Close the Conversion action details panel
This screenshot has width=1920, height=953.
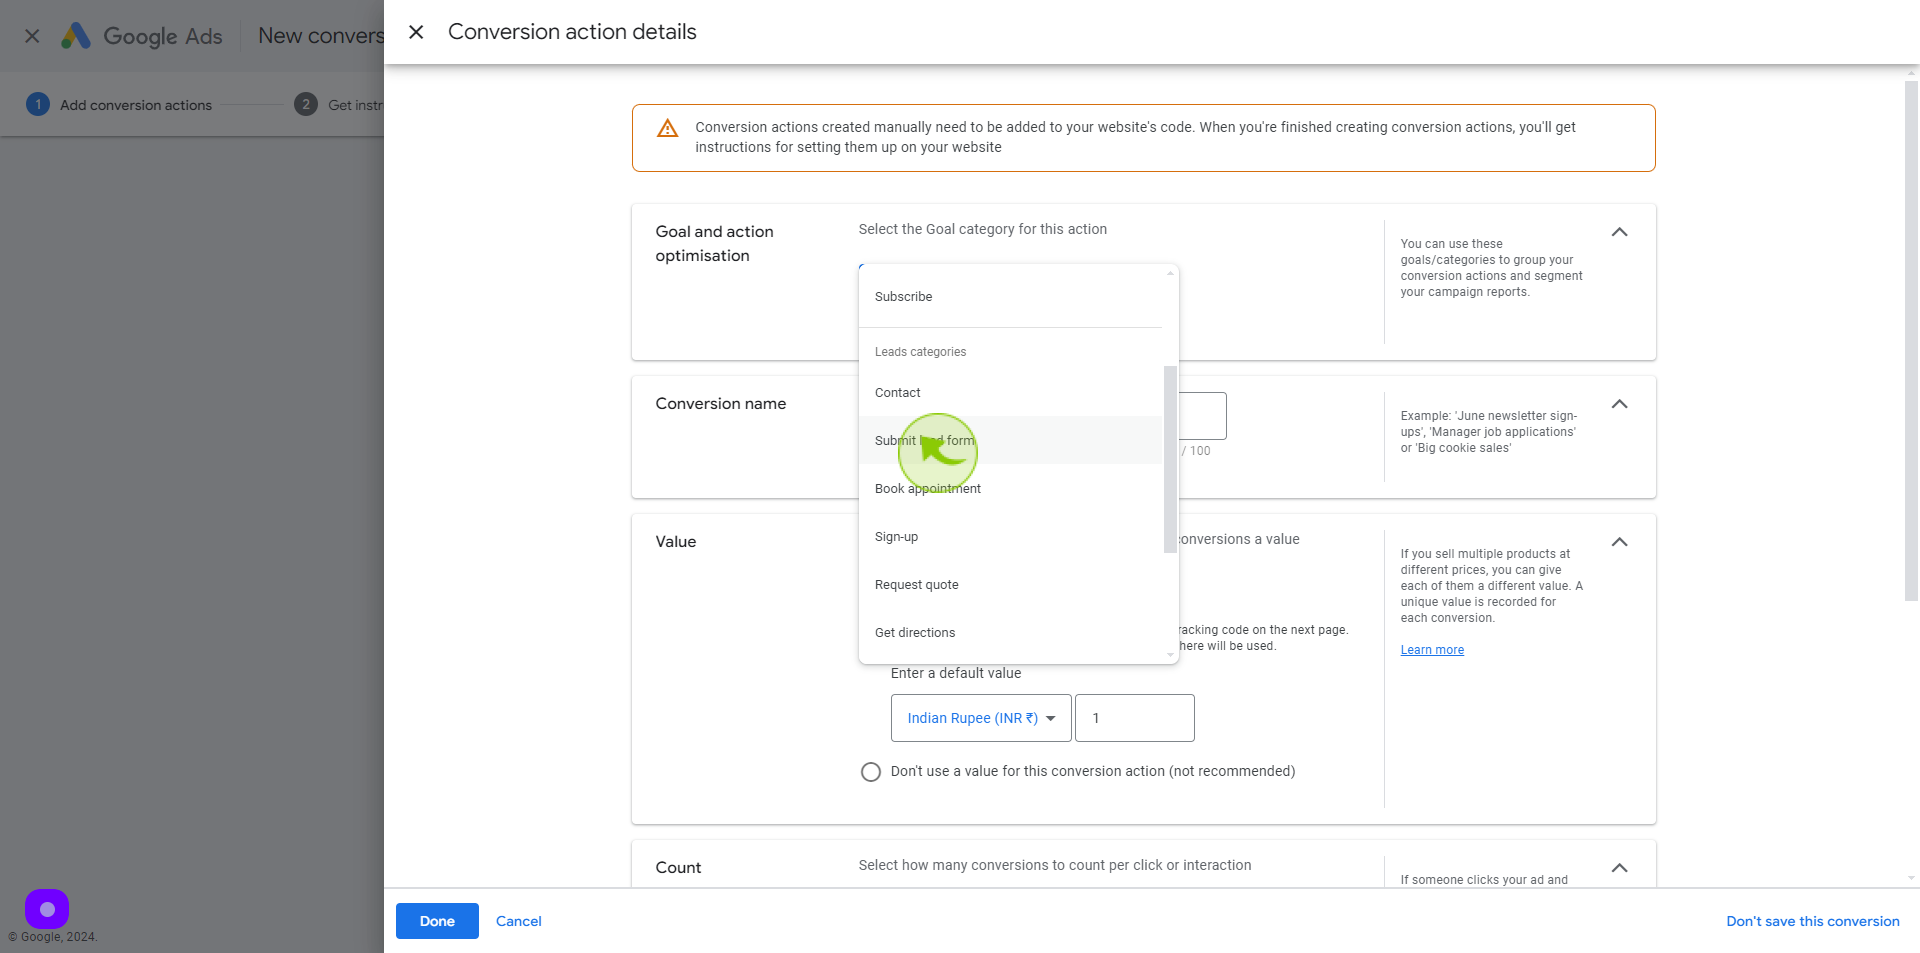click(416, 32)
